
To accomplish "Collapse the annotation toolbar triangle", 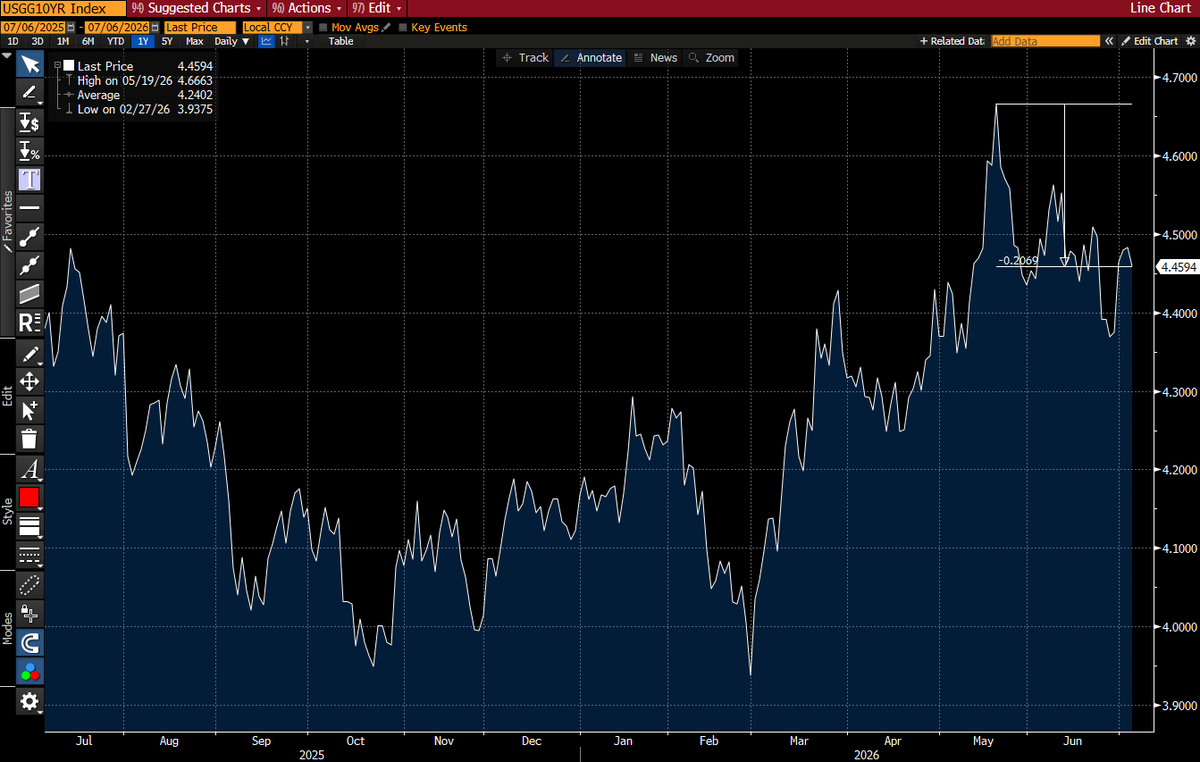I will [x=9, y=56].
